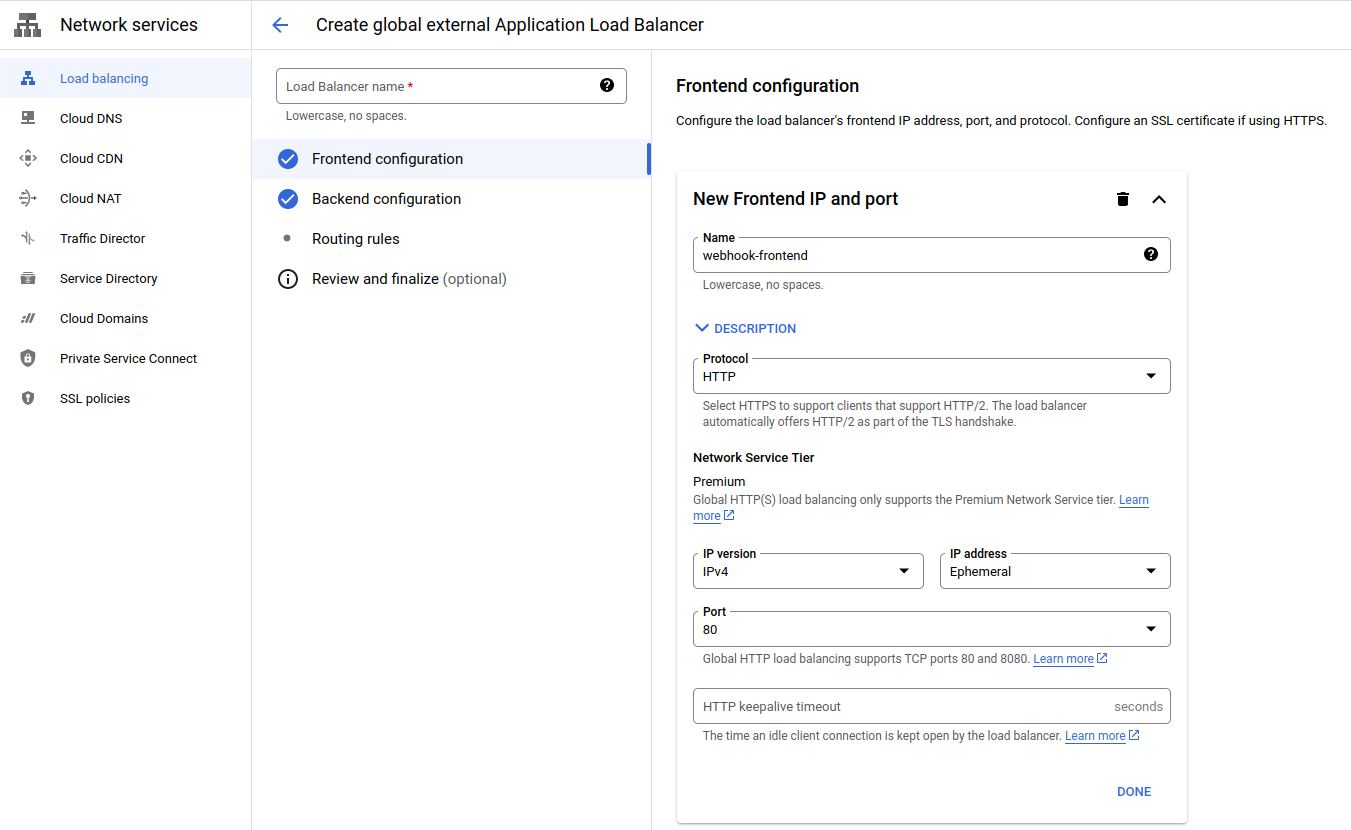Click the webhook-frontend Name field

[931, 255]
